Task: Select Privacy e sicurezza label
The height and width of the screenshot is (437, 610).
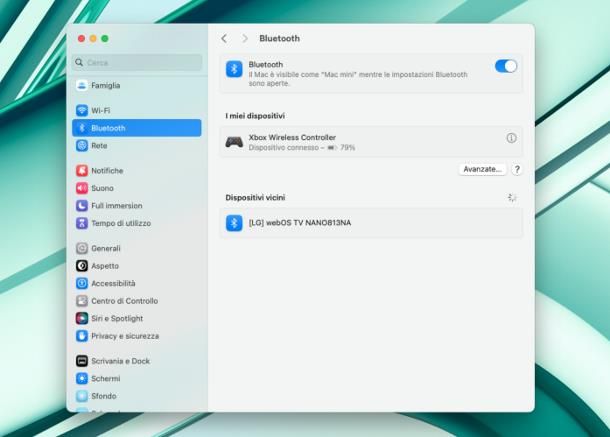Action: [125, 336]
